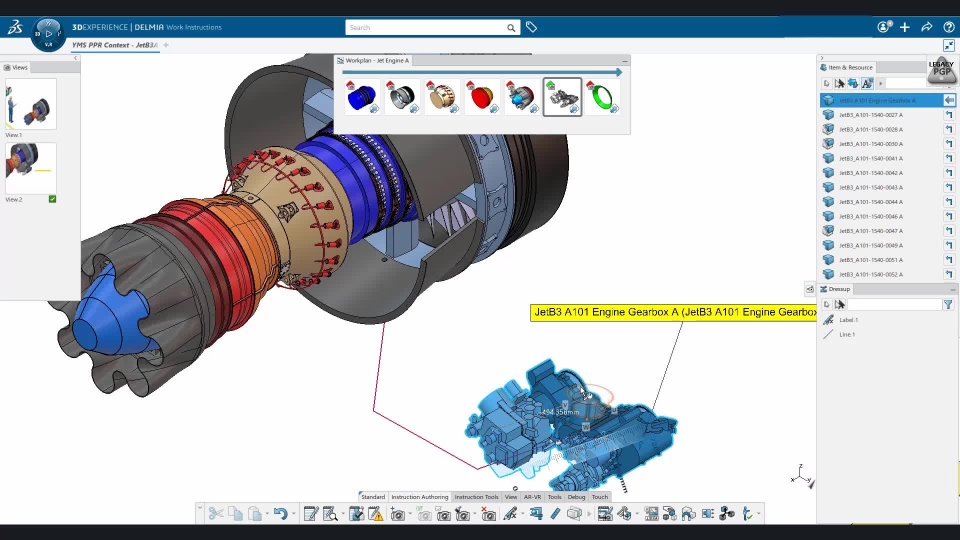Collapse the Views panel with chevron
This screenshot has width=960, height=540.
pyautogui.click(x=75, y=58)
